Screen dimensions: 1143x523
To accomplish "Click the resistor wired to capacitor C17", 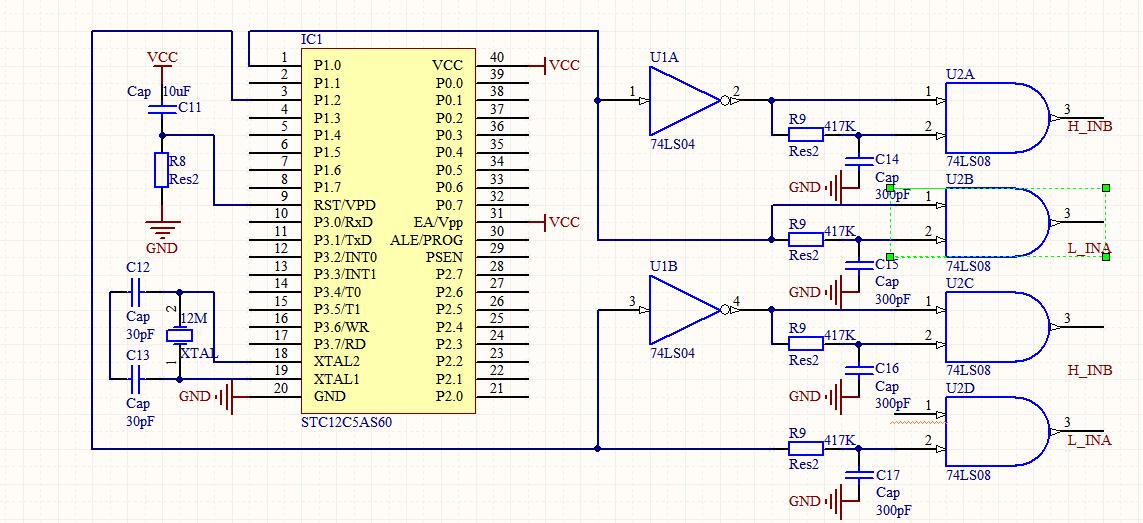I will 805,449.
